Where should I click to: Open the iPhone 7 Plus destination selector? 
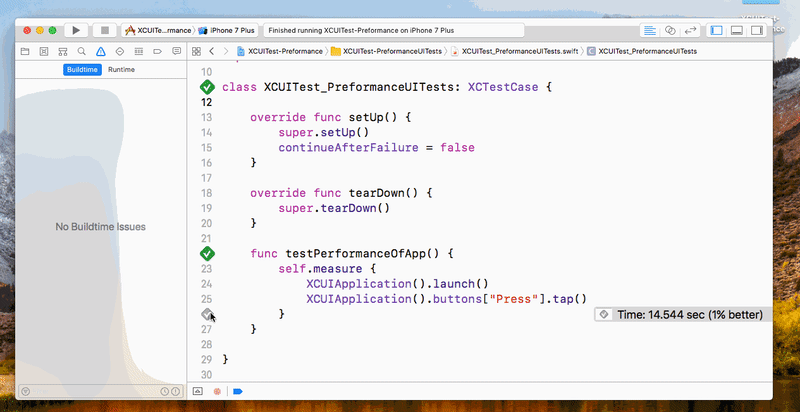click(x=226, y=31)
